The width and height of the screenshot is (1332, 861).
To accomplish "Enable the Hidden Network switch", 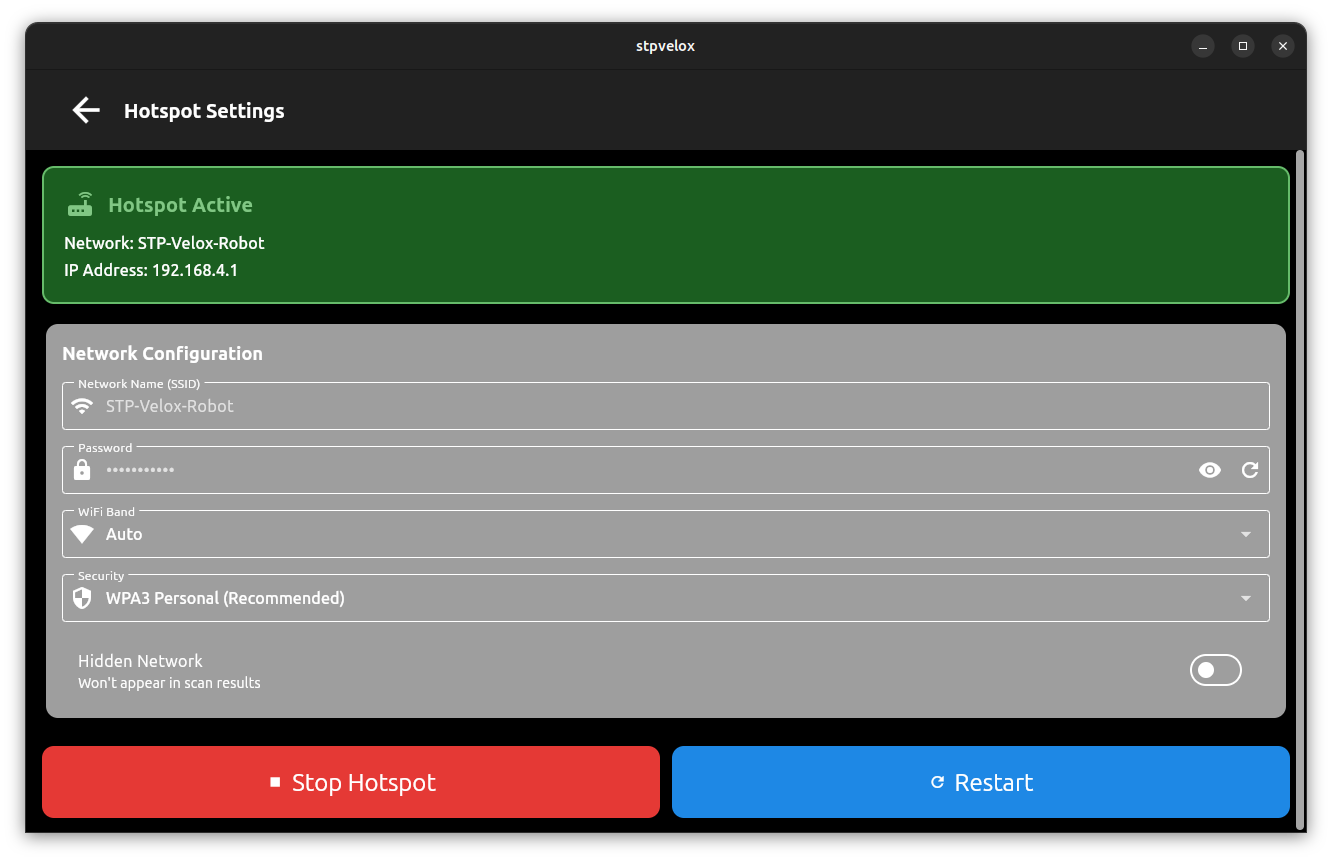I will (1215, 670).
